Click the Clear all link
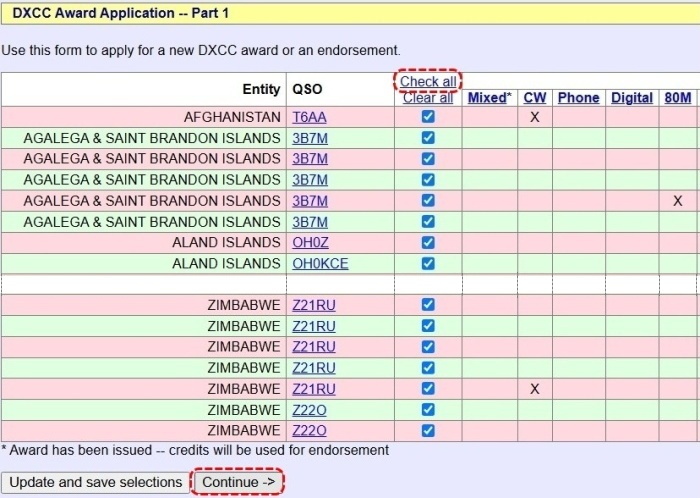700x498 pixels. (428, 98)
